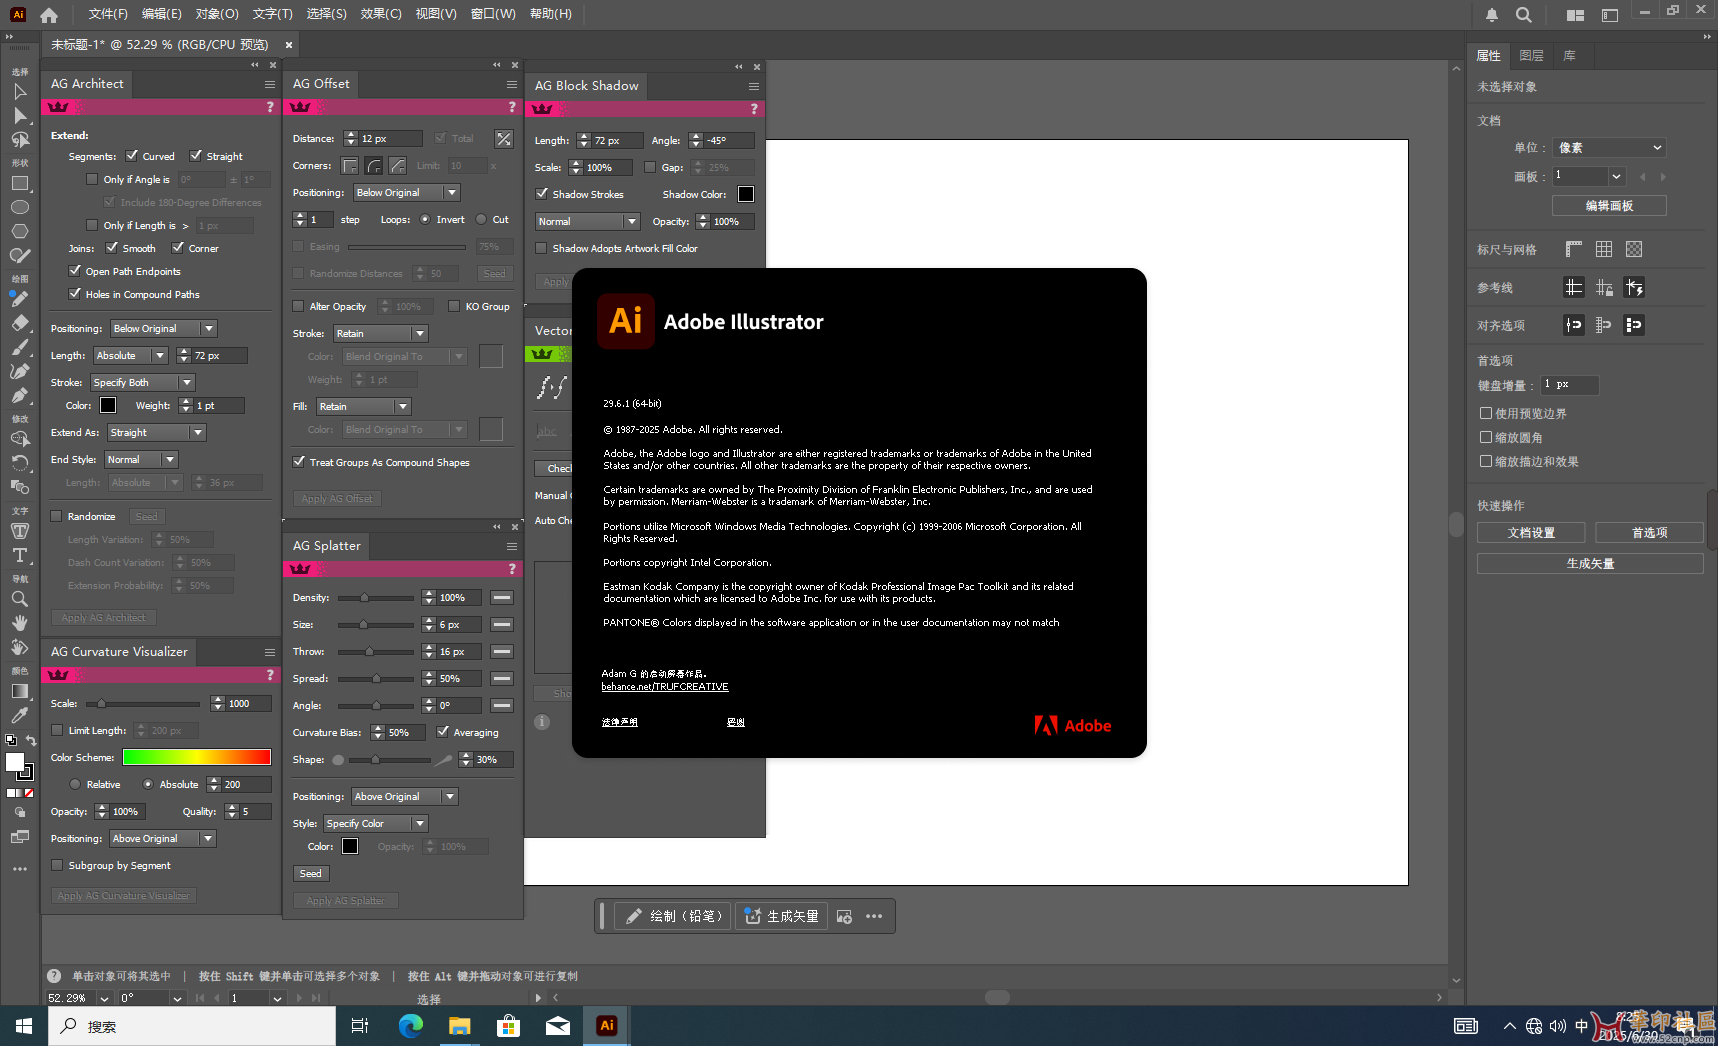Click the 编辑画板 button
1718x1046 pixels.
(x=1609, y=206)
